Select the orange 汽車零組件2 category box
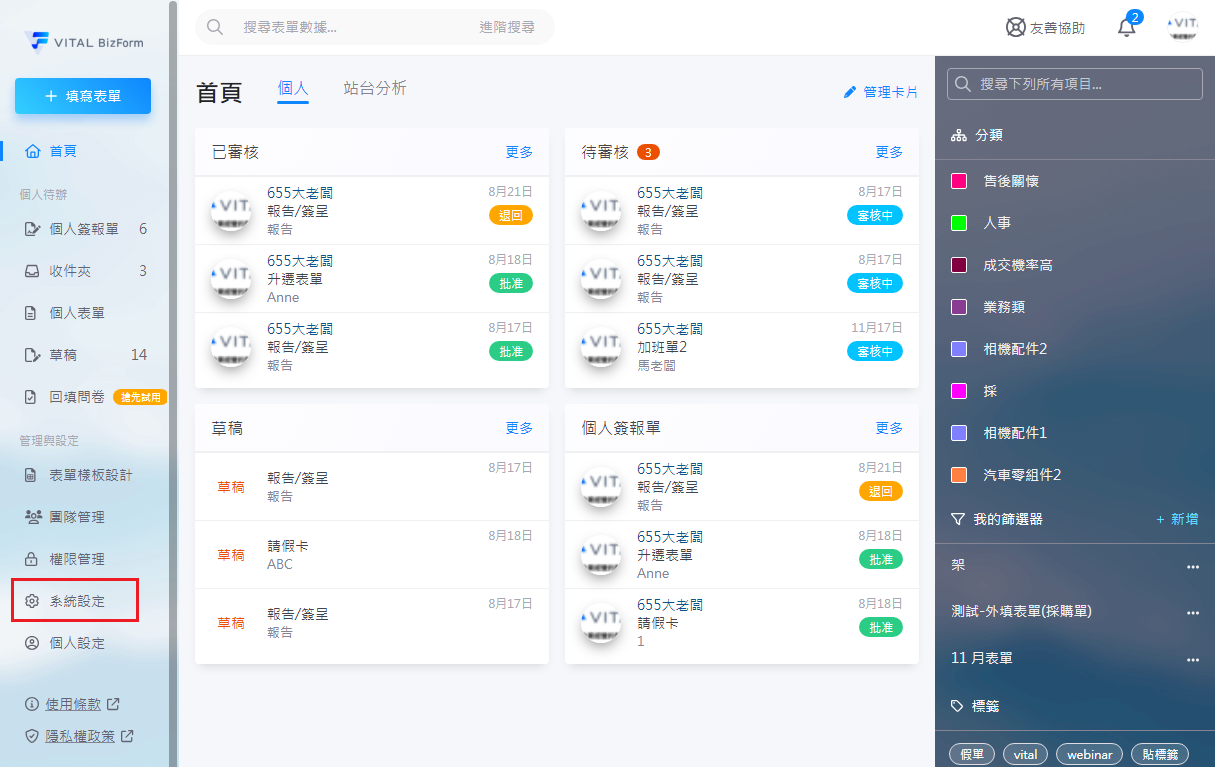 [958, 475]
